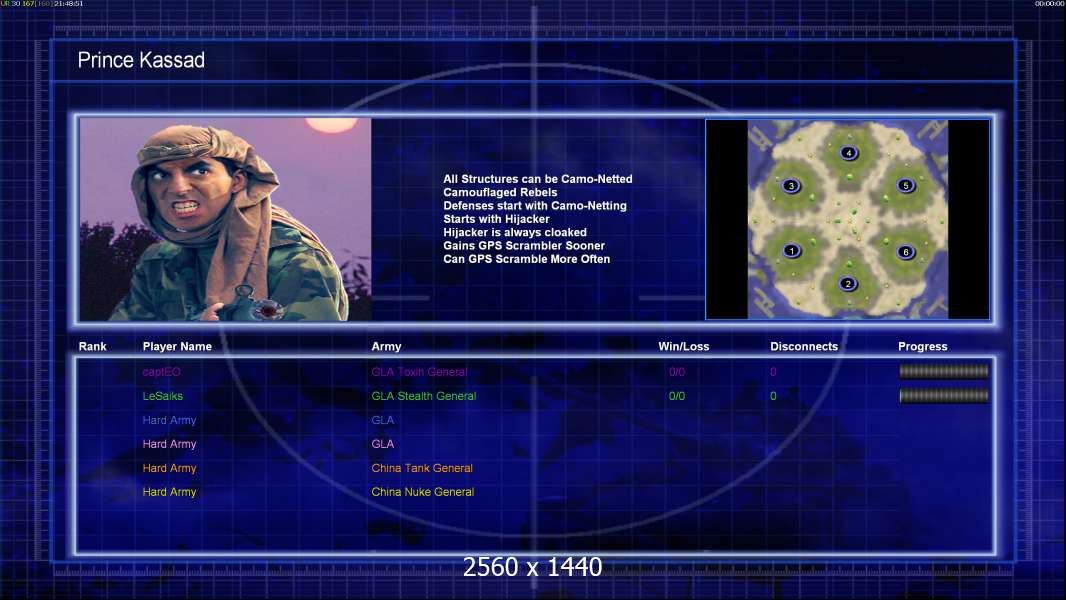This screenshot has height=600, width=1066.
Task: Click captEO's loading progress bar
Action: pos(944,371)
